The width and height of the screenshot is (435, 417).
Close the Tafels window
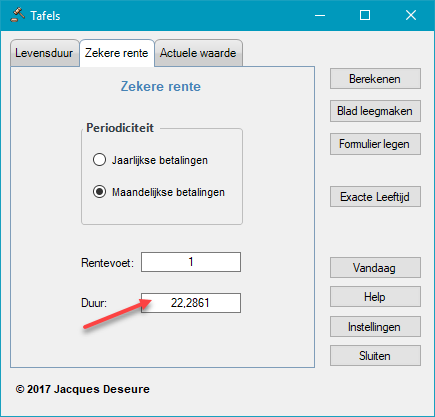[x=411, y=15]
